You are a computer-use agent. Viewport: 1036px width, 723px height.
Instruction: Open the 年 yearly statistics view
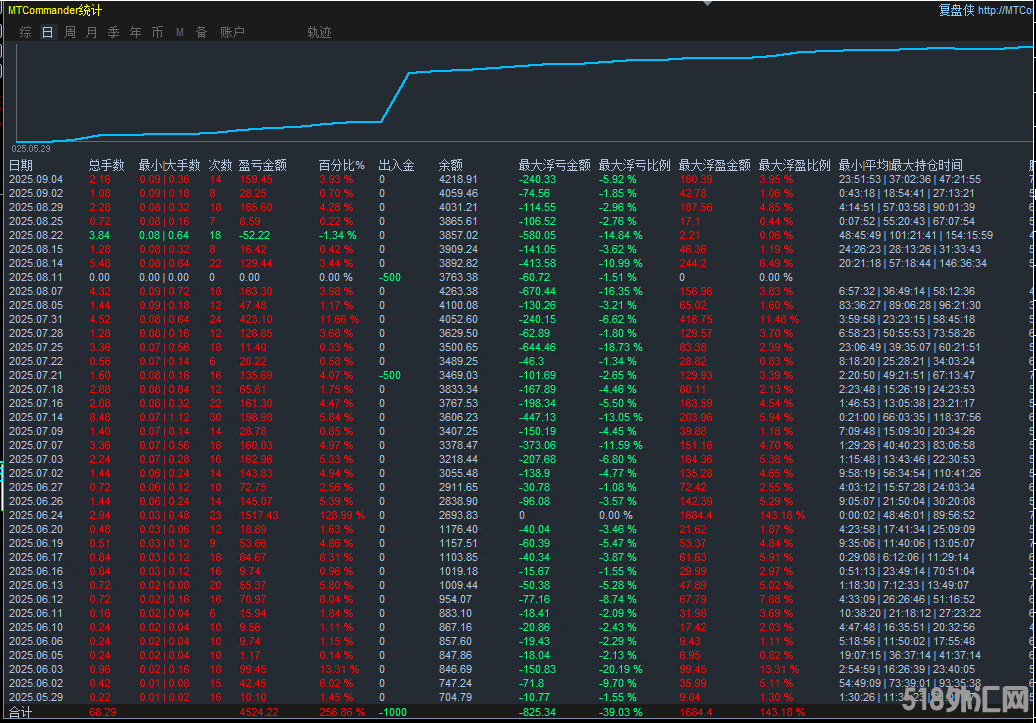pyautogui.click(x=135, y=31)
